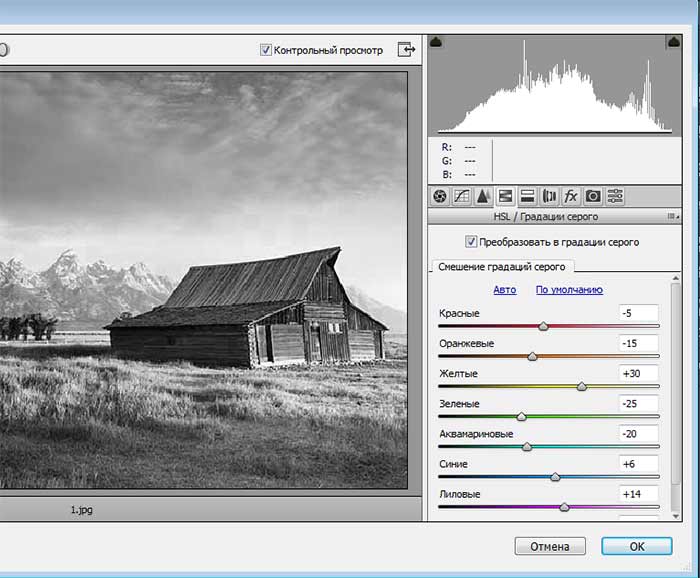700x578 pixels.
Task: Open the Effects (fx) panel icon
Action: tap(571, 196)
